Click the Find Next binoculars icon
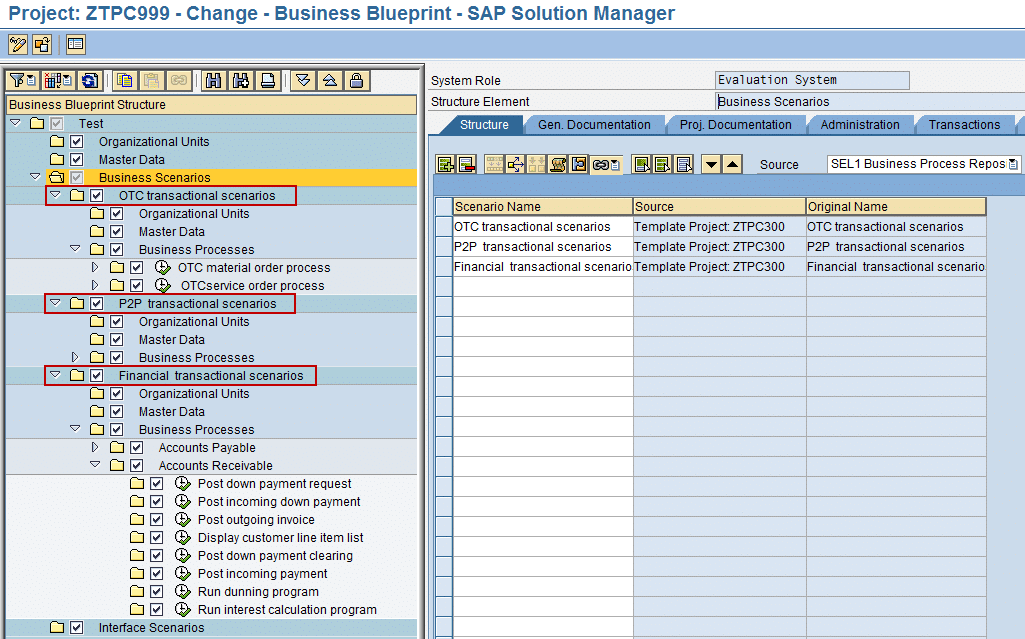The height and width of the screenshot is (639, 1025). coord(239,80)
